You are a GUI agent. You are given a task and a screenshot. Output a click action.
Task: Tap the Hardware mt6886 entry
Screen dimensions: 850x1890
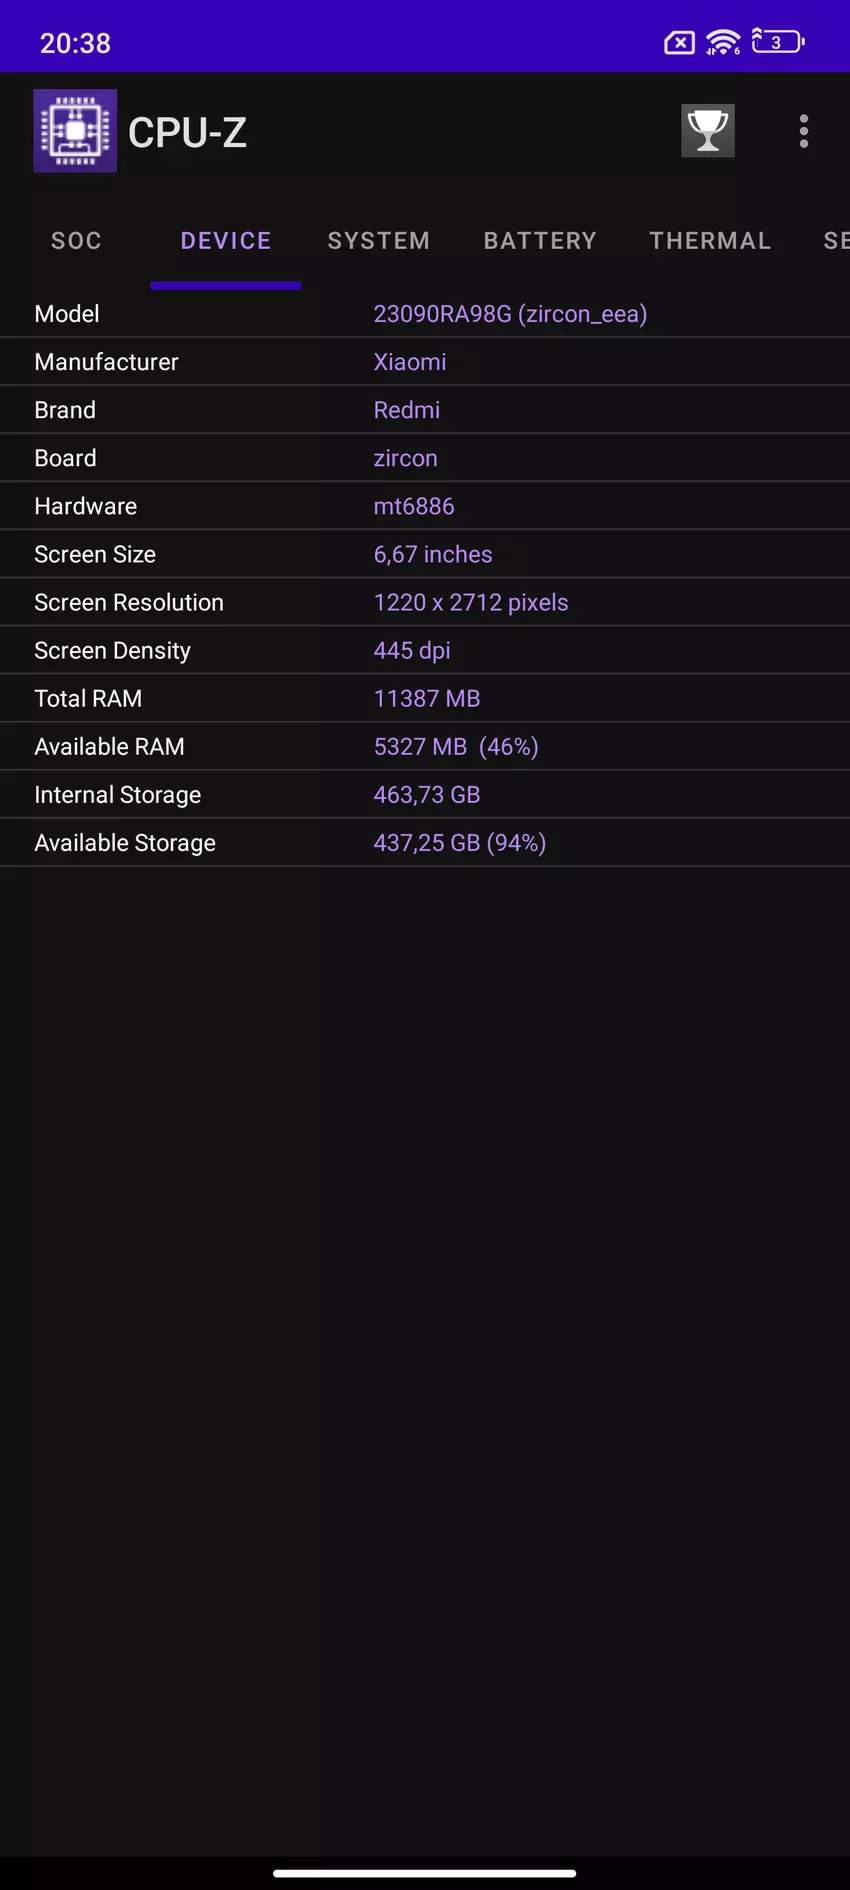[414, 506]
